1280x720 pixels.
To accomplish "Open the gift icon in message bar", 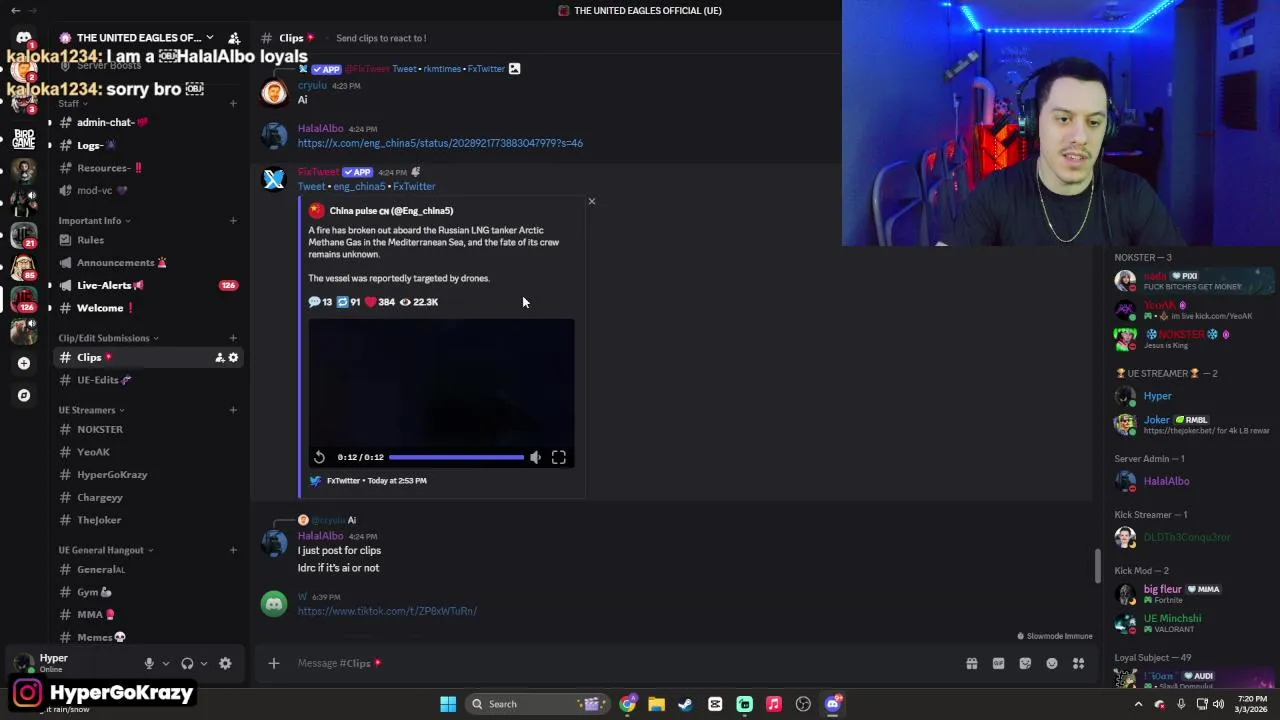I will coord(972,663).
